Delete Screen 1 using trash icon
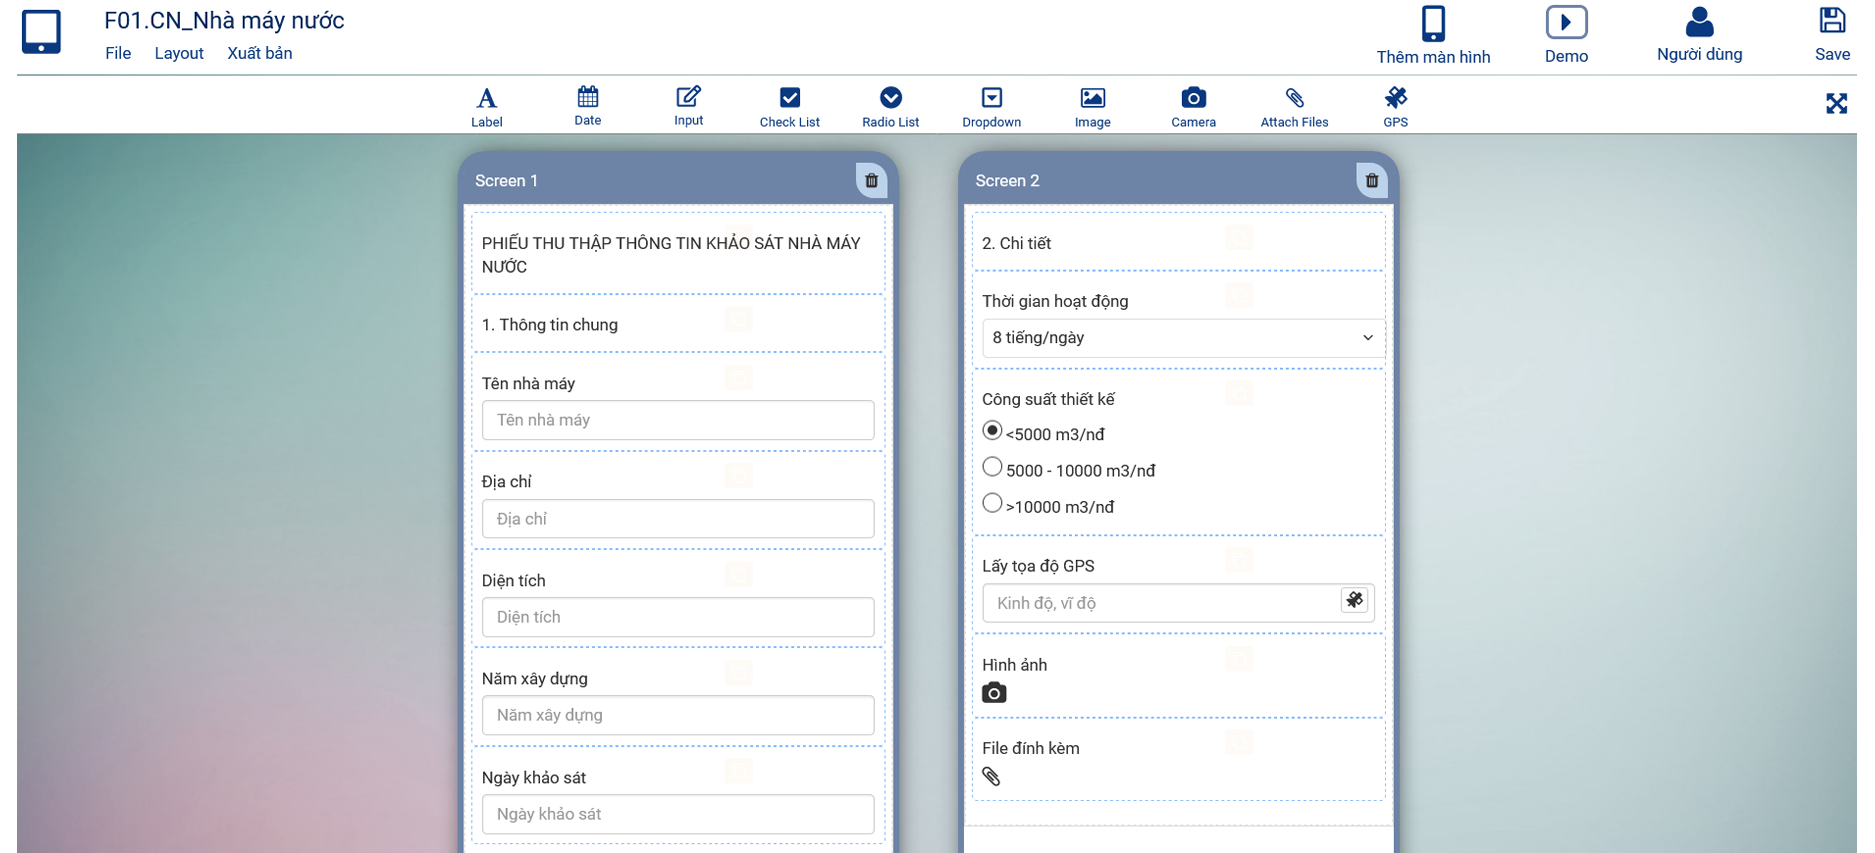 point(871,180)
